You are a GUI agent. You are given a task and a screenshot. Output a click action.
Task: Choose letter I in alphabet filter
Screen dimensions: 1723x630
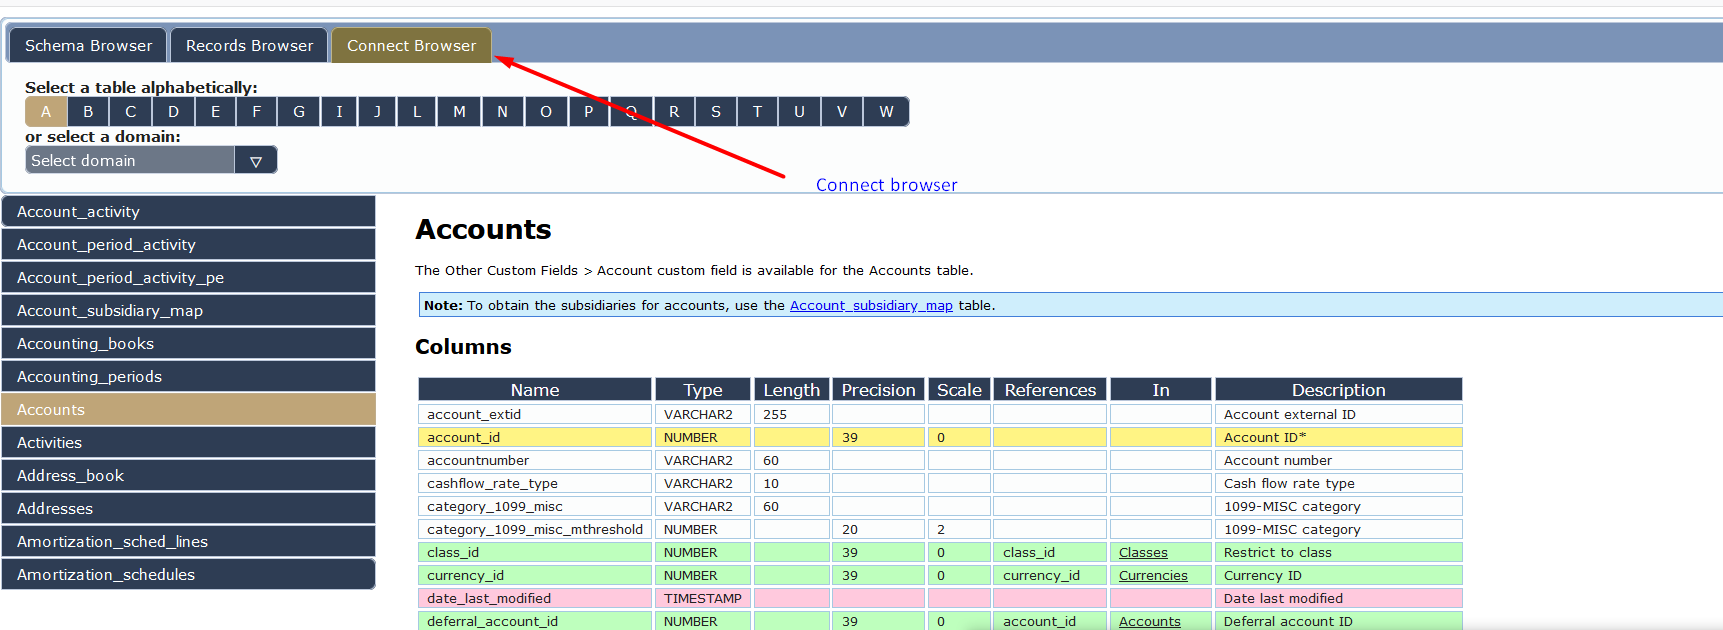[340, 111]
